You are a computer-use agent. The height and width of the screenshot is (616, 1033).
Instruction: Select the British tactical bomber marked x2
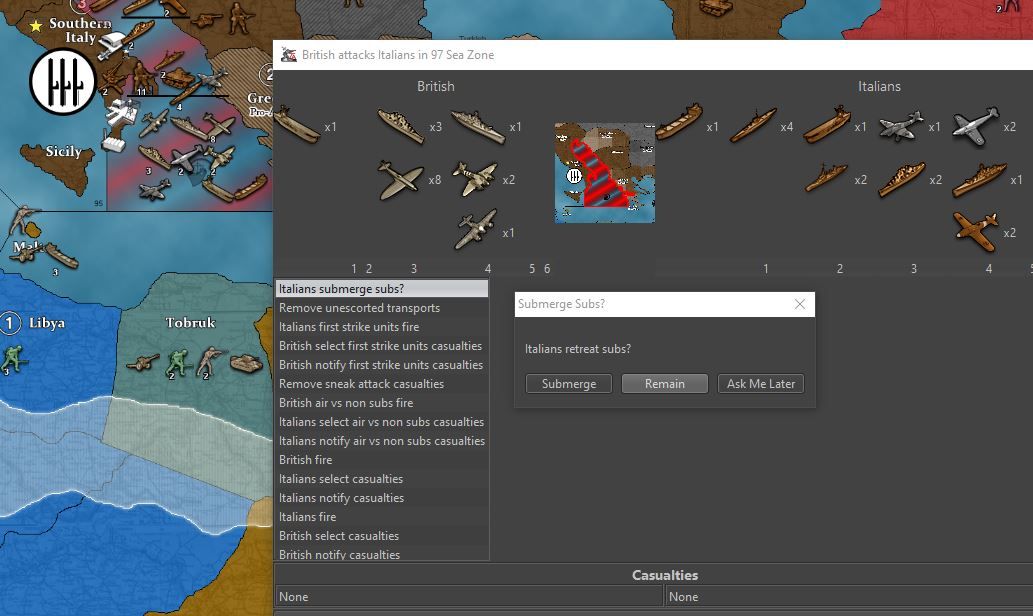(475, 180)
